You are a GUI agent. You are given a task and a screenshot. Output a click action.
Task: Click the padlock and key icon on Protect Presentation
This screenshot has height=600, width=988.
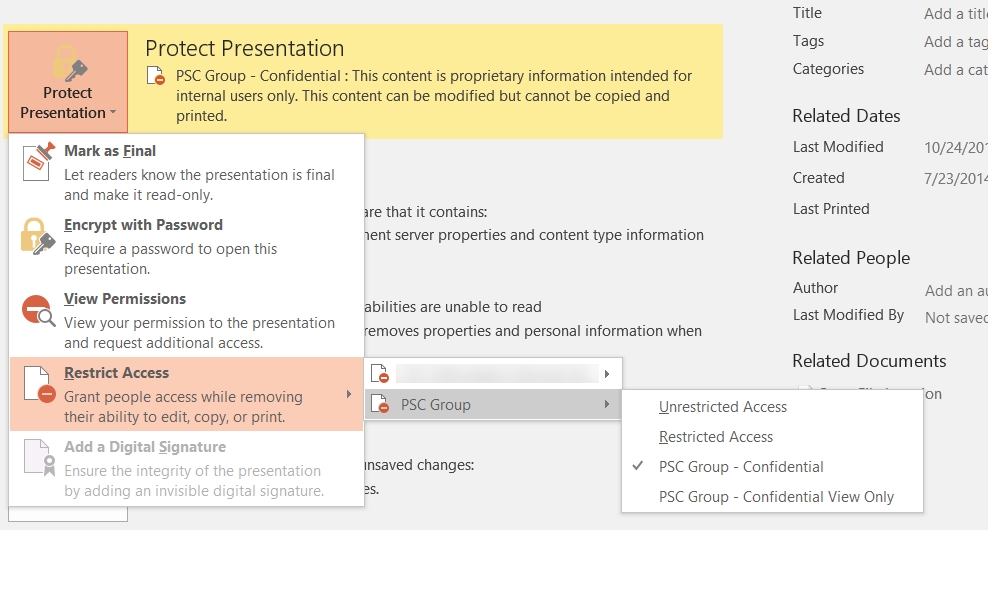[69, 63]
